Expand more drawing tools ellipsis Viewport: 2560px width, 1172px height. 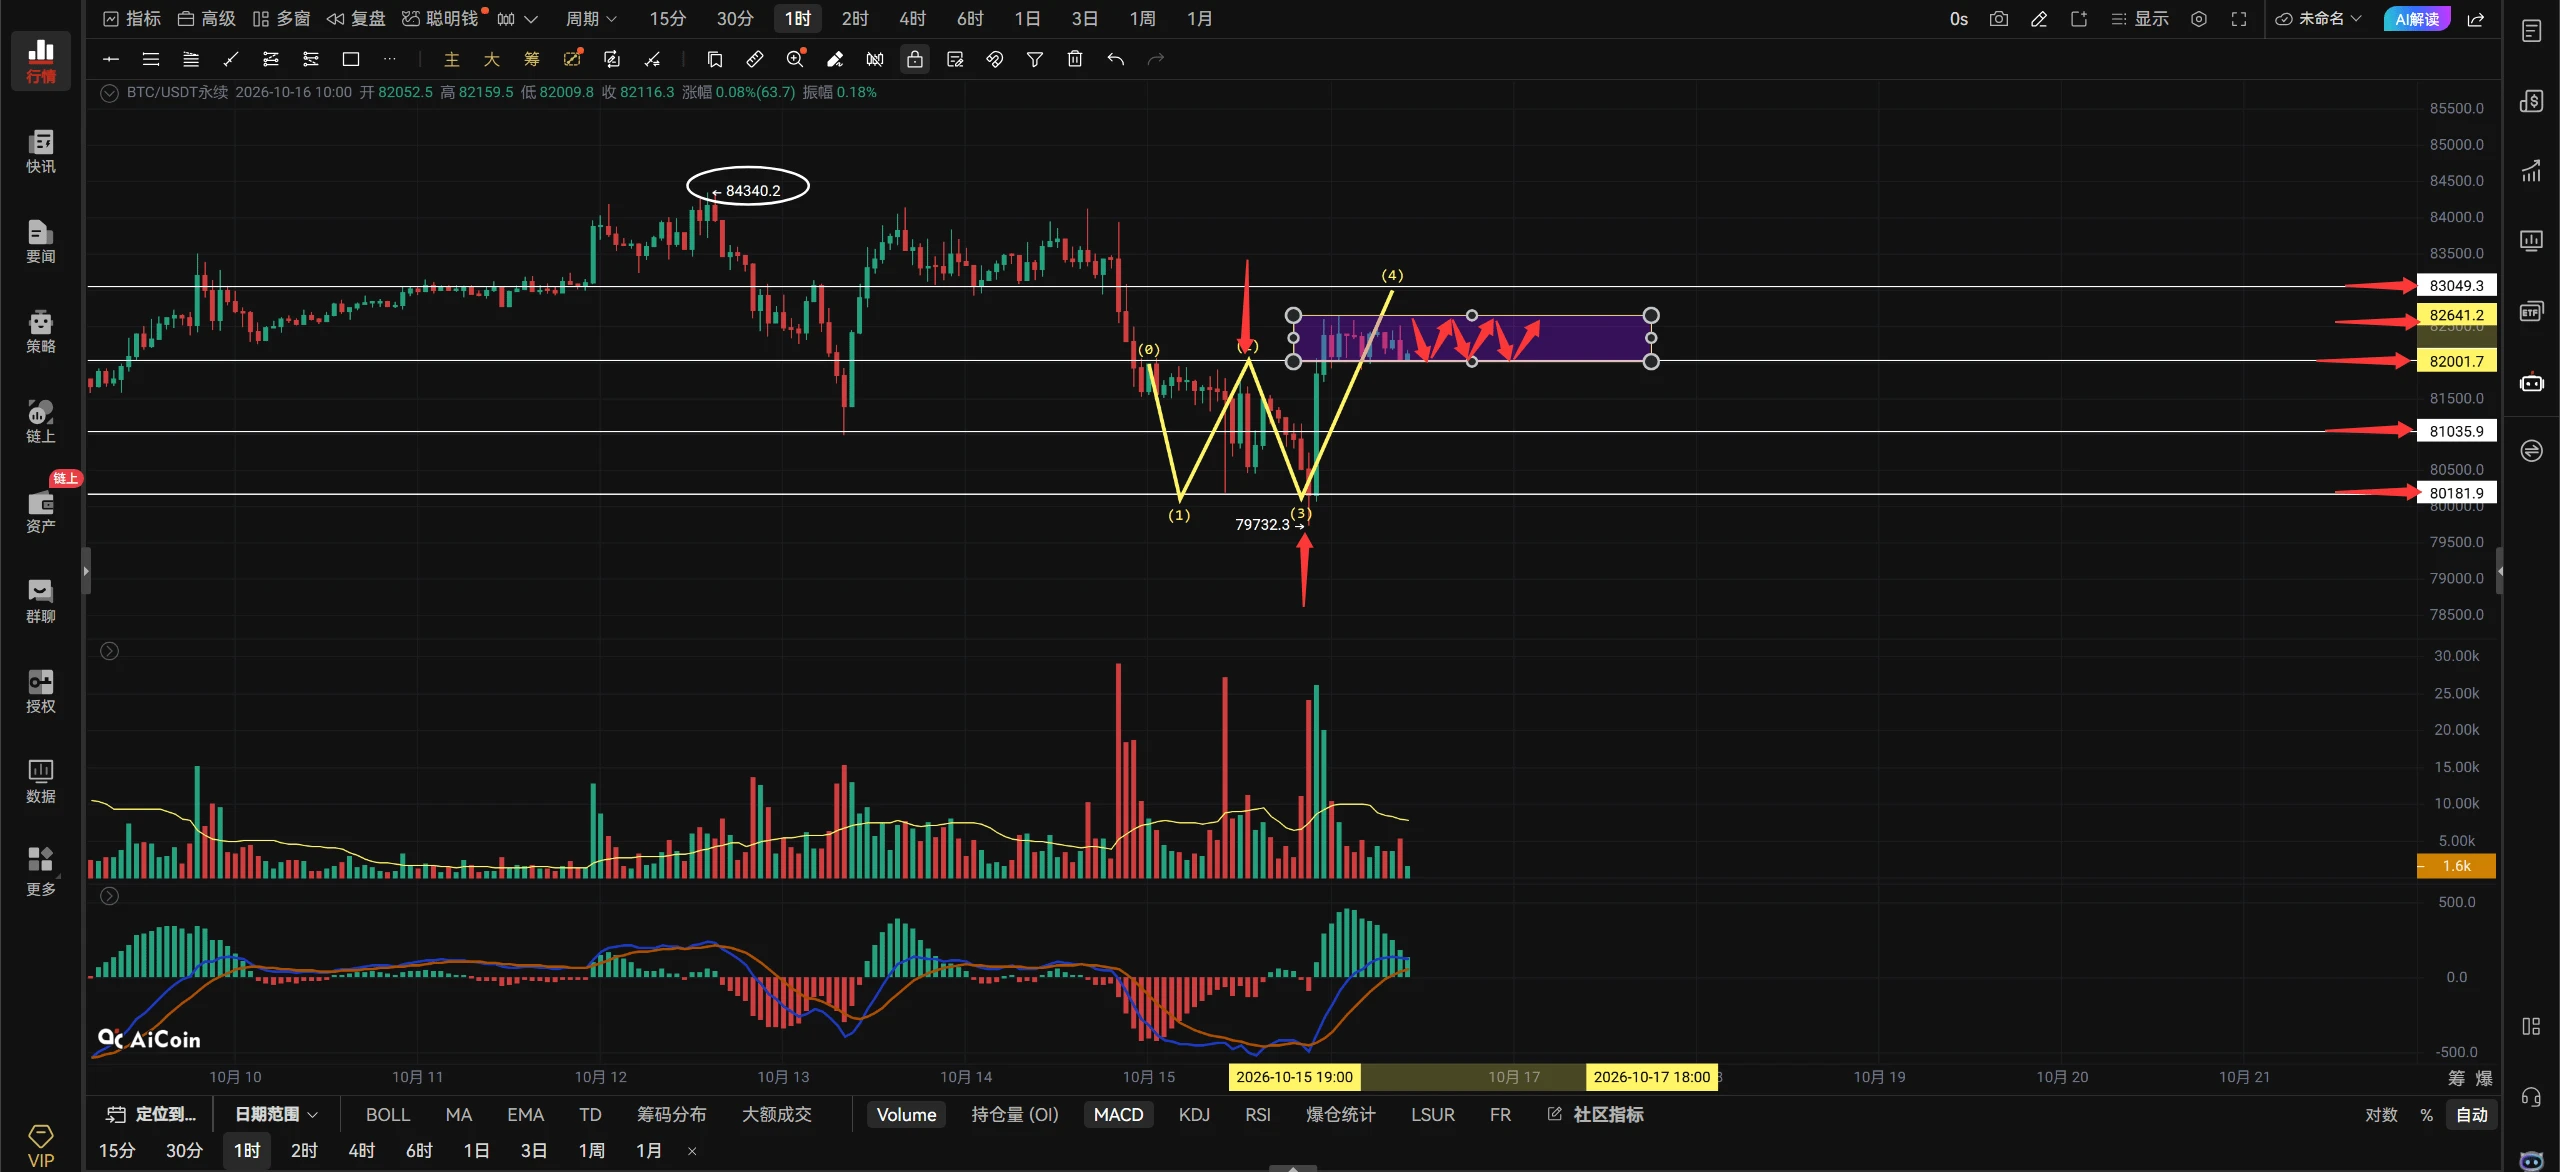[390, 60]
